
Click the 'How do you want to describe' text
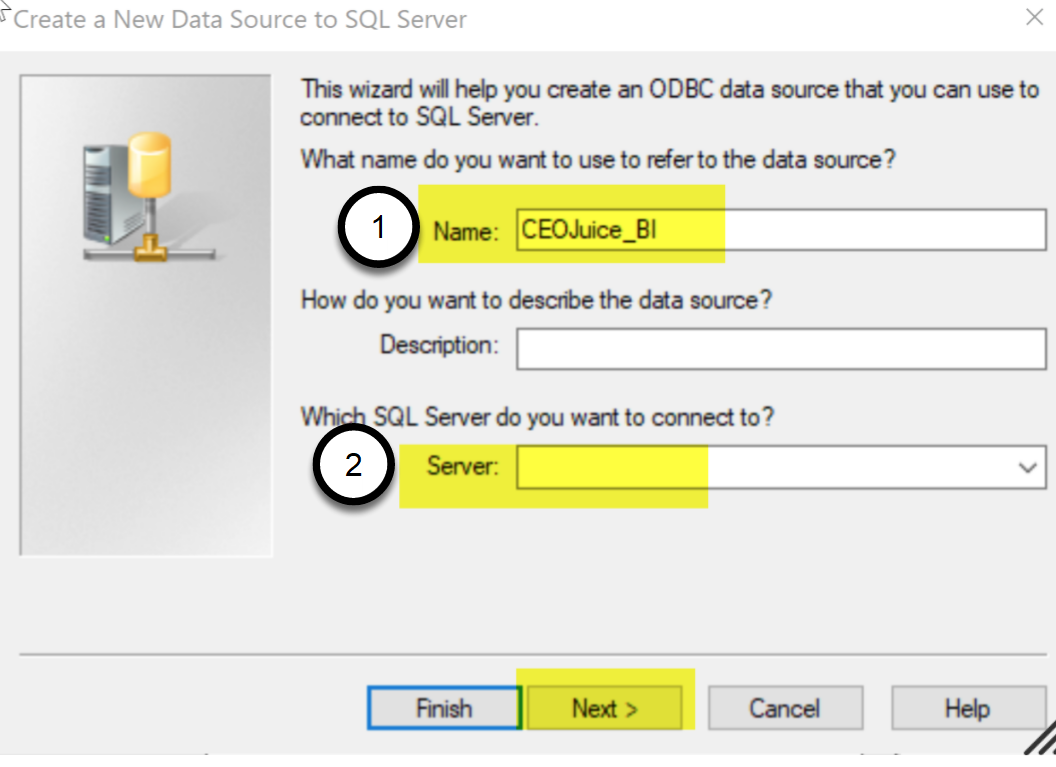click(x=536, y=300)
